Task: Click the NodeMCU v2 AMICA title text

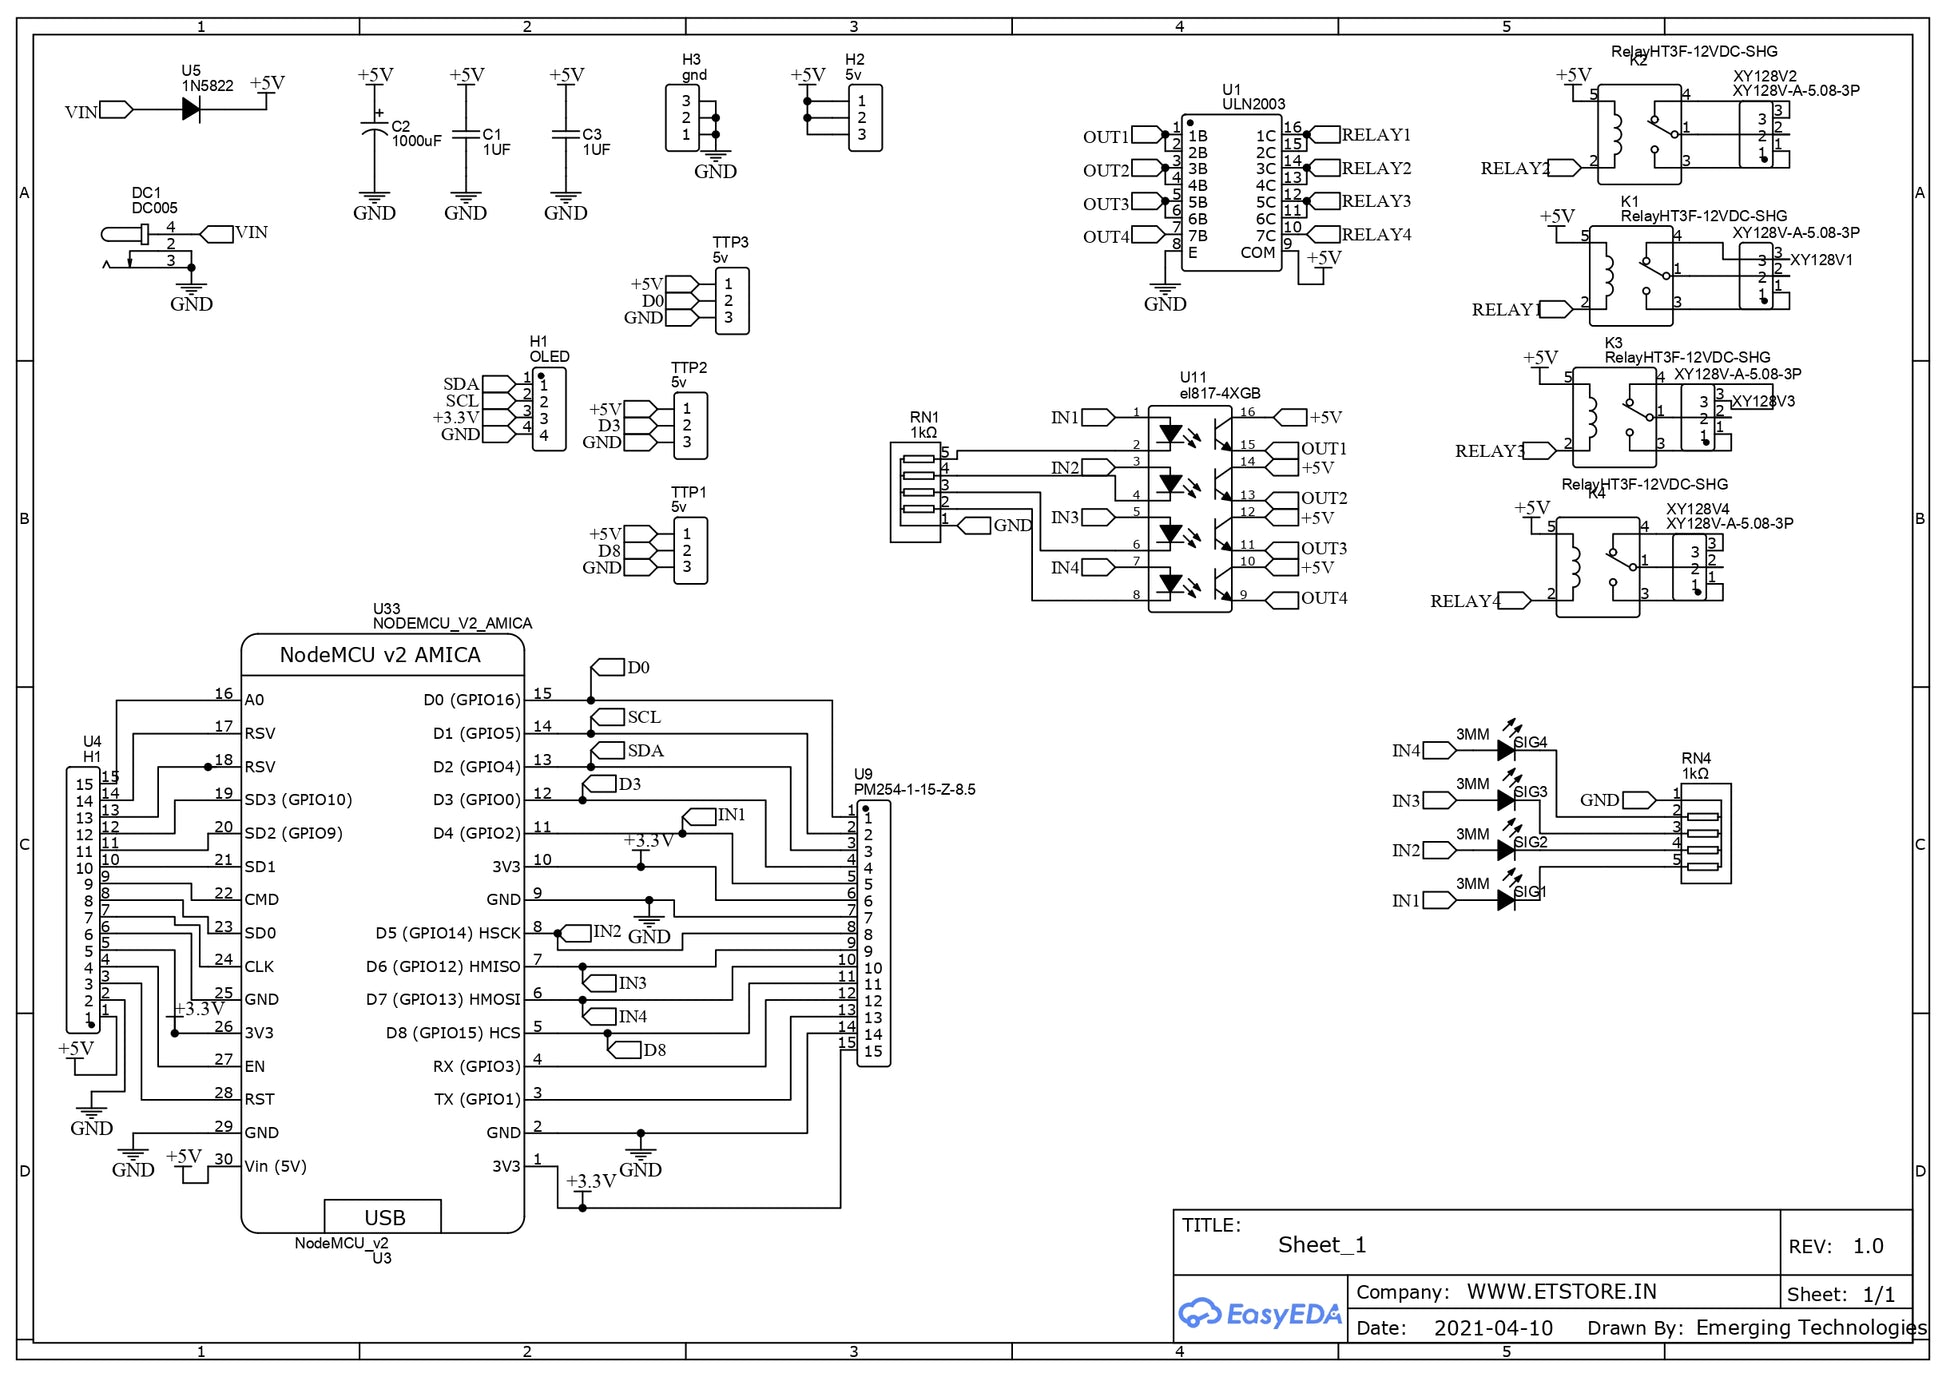Action: click(380, 655)
